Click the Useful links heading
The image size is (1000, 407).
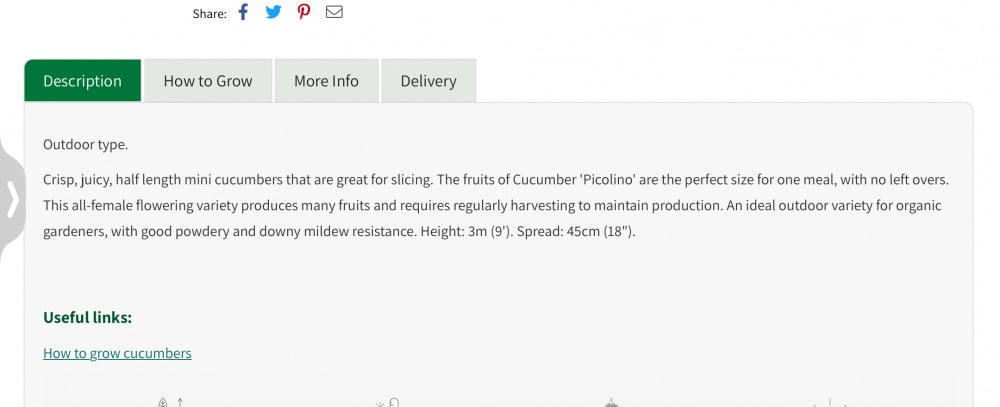[x=87, y=317]
